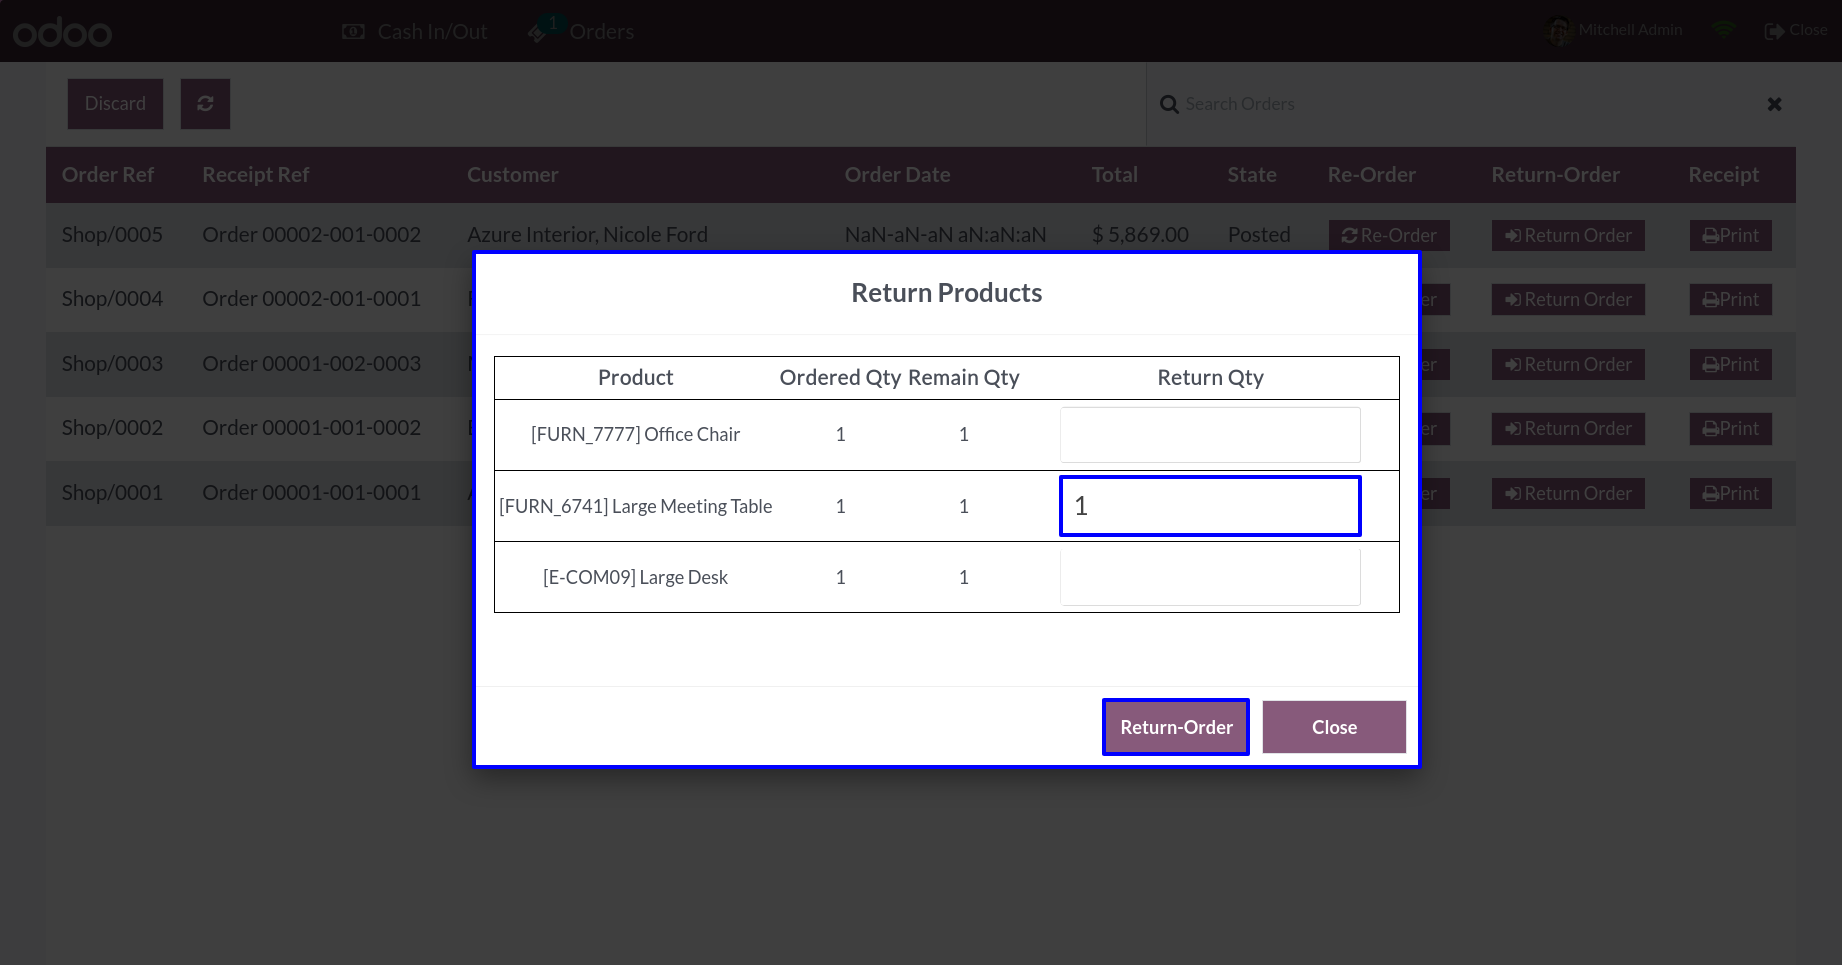Clear search with the X icon

click(x=1774, y=104)
